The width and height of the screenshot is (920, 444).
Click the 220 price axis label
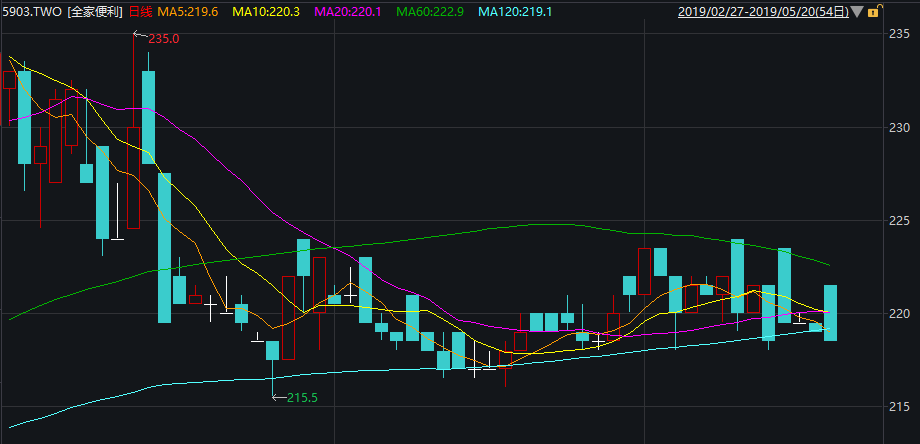[x=899, y=313]
